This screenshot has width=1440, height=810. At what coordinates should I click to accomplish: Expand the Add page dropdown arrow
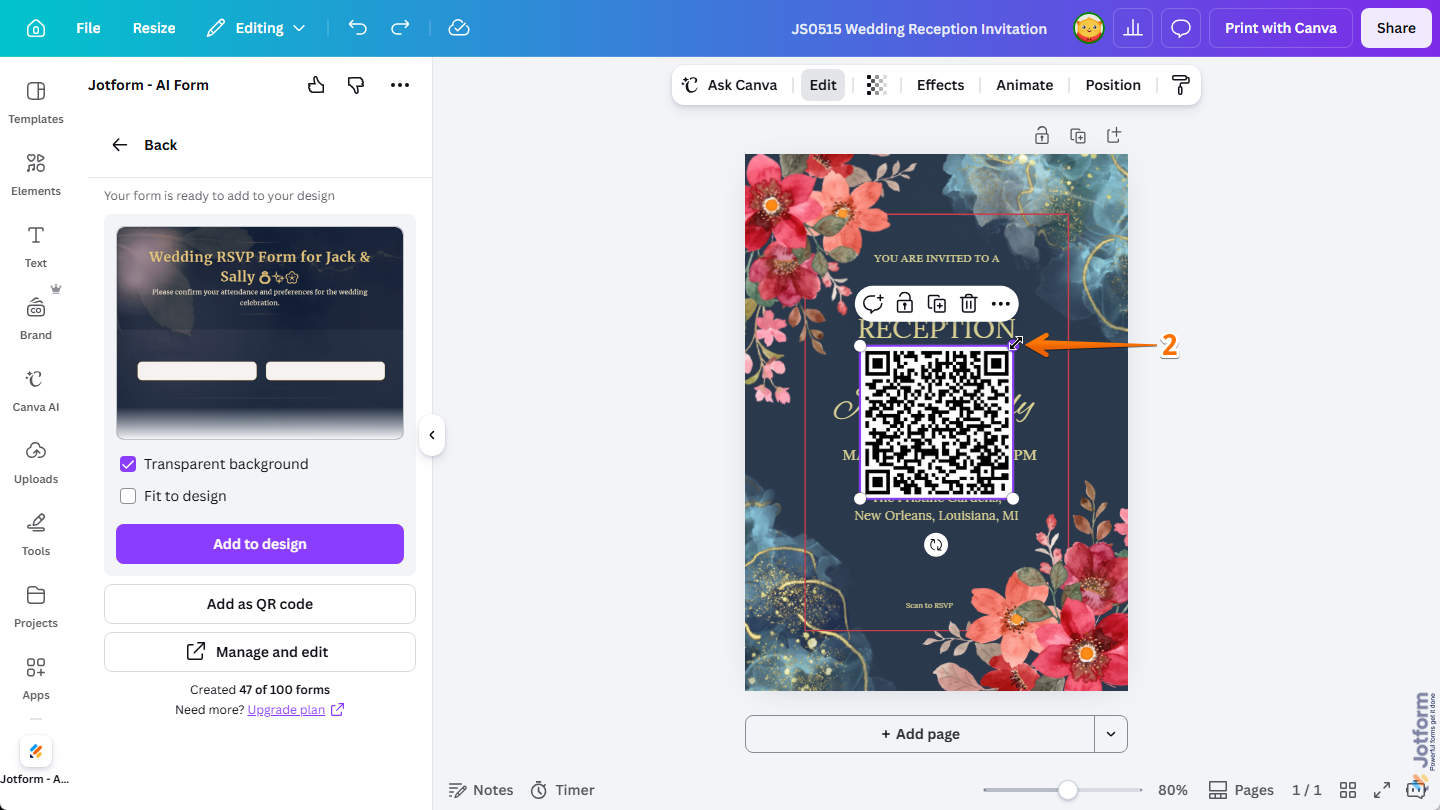(1111, 734)
